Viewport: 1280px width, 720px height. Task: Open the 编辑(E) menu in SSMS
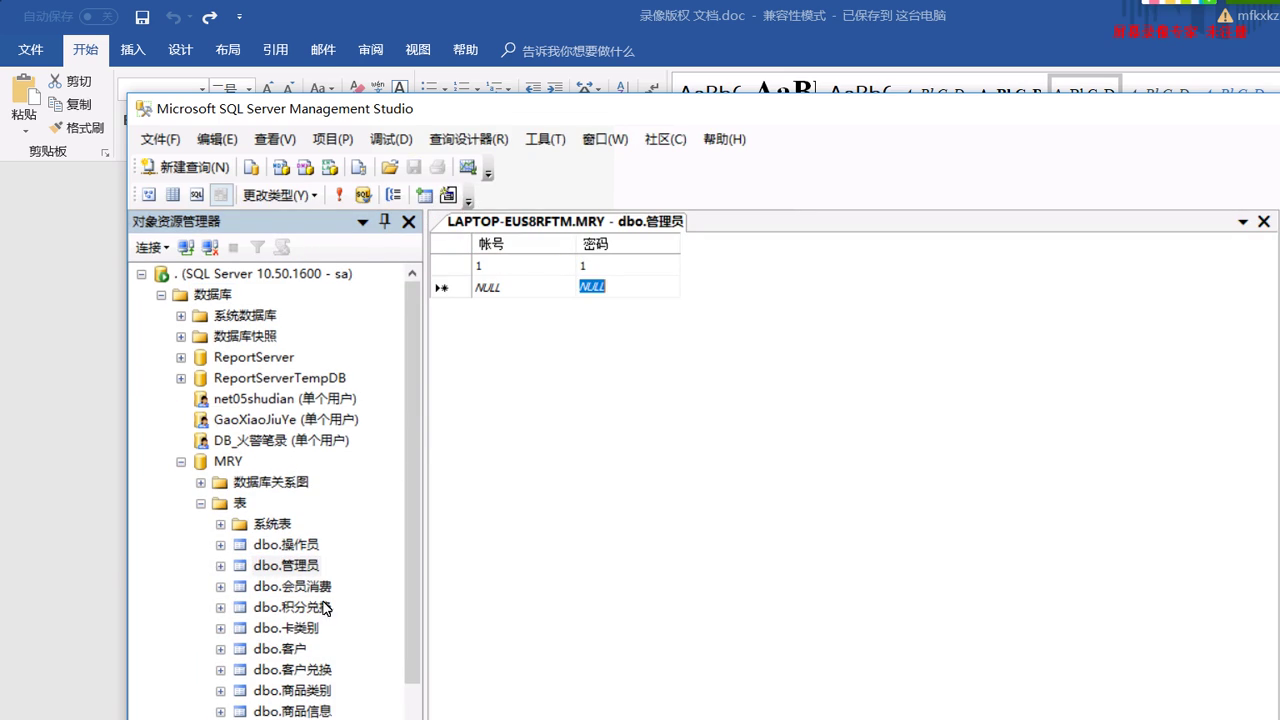pyautogui.click(x=217, y=139)
